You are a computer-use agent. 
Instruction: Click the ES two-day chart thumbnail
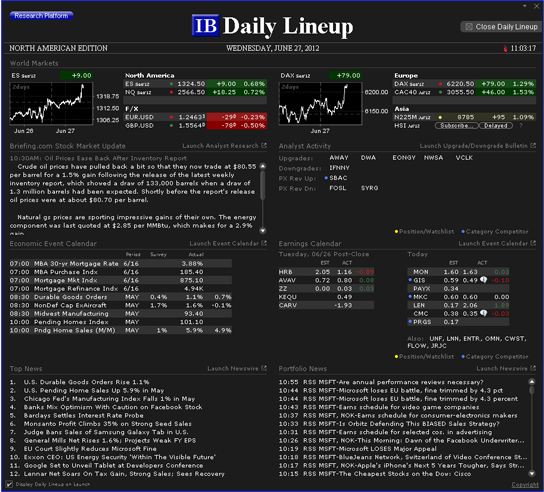pyautogui.click(x=51, y=103)
